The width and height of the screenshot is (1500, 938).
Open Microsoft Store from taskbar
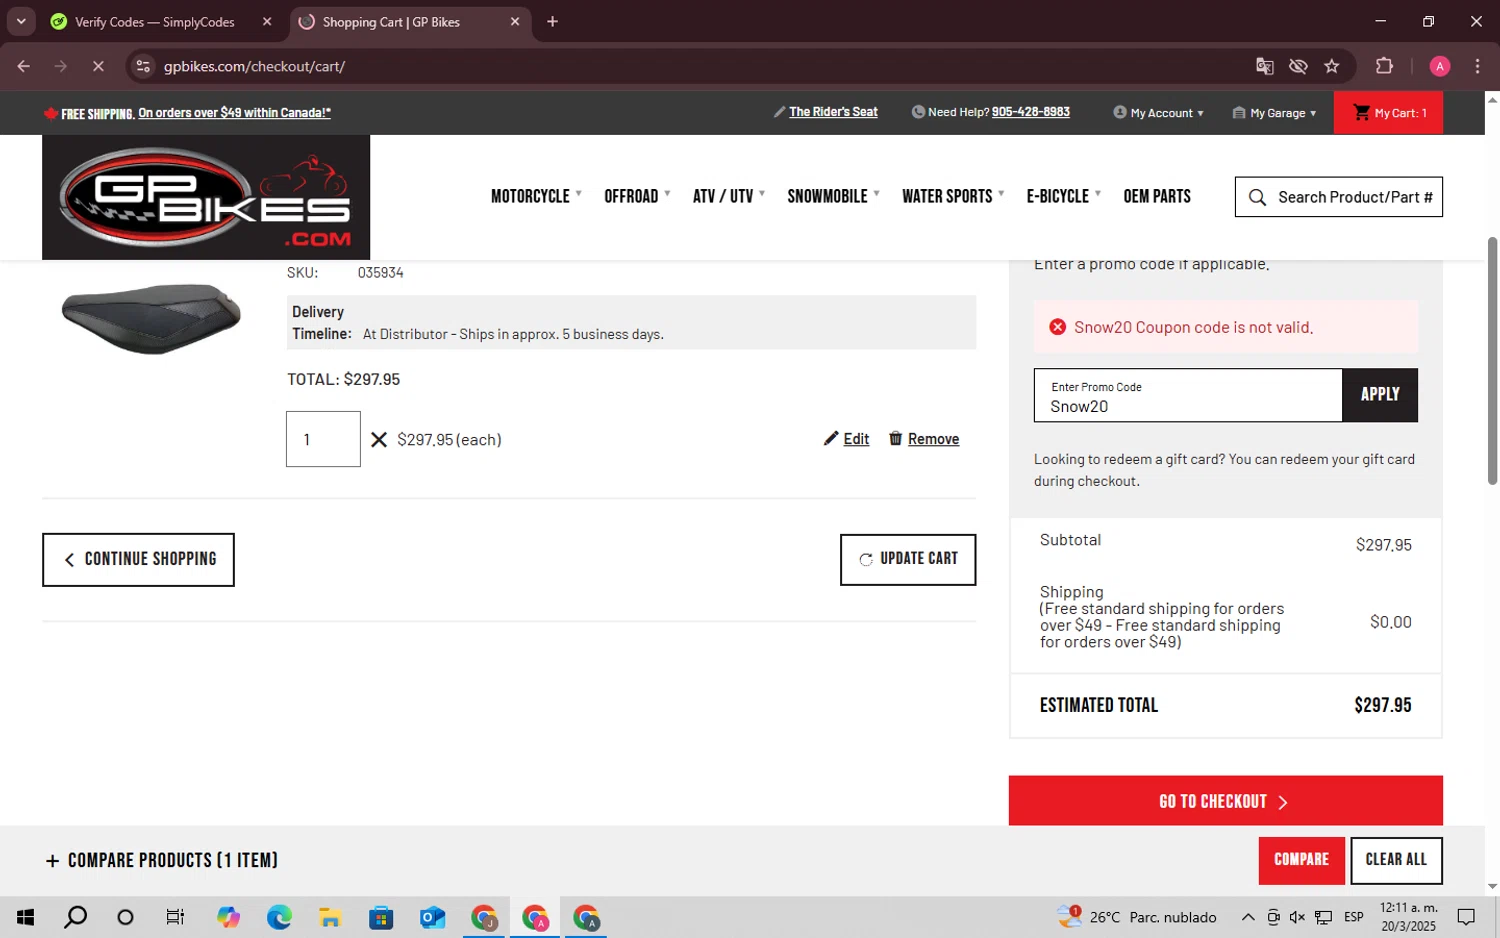point(381,917)
